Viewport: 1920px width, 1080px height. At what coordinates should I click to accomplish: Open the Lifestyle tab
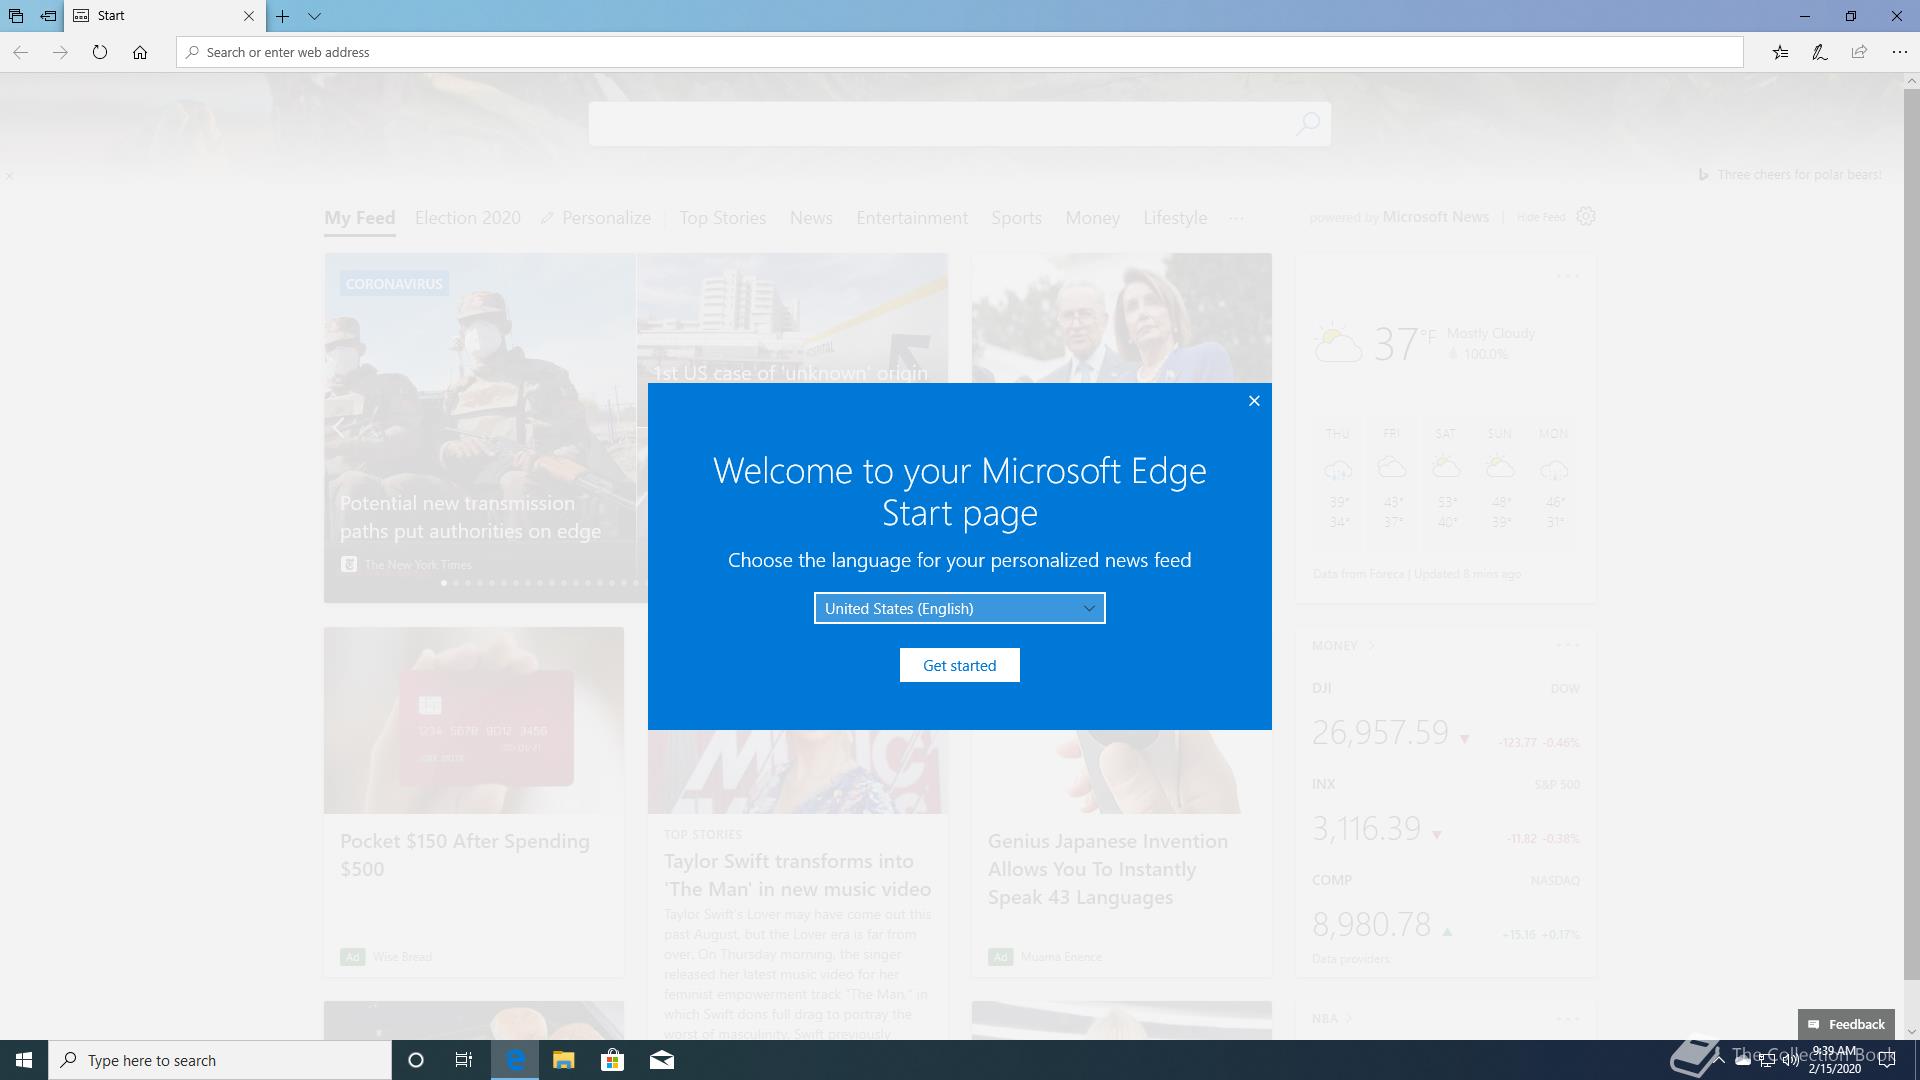[x=1175, y=218]
